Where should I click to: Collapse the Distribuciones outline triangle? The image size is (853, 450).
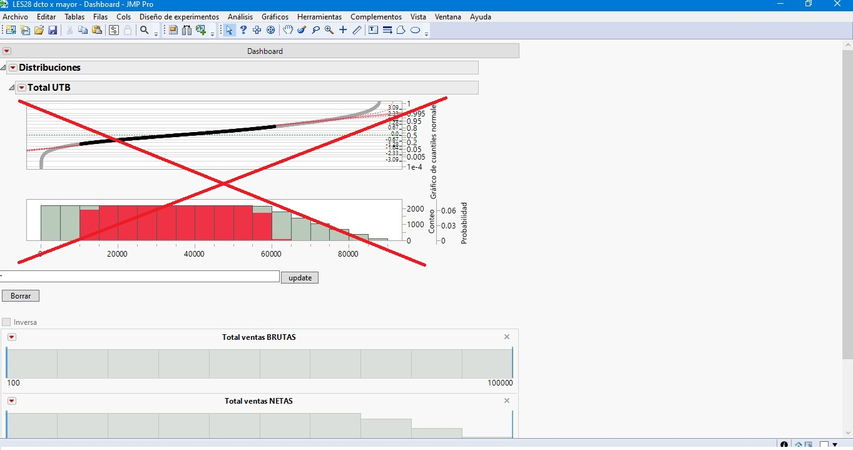coord(3,68)
